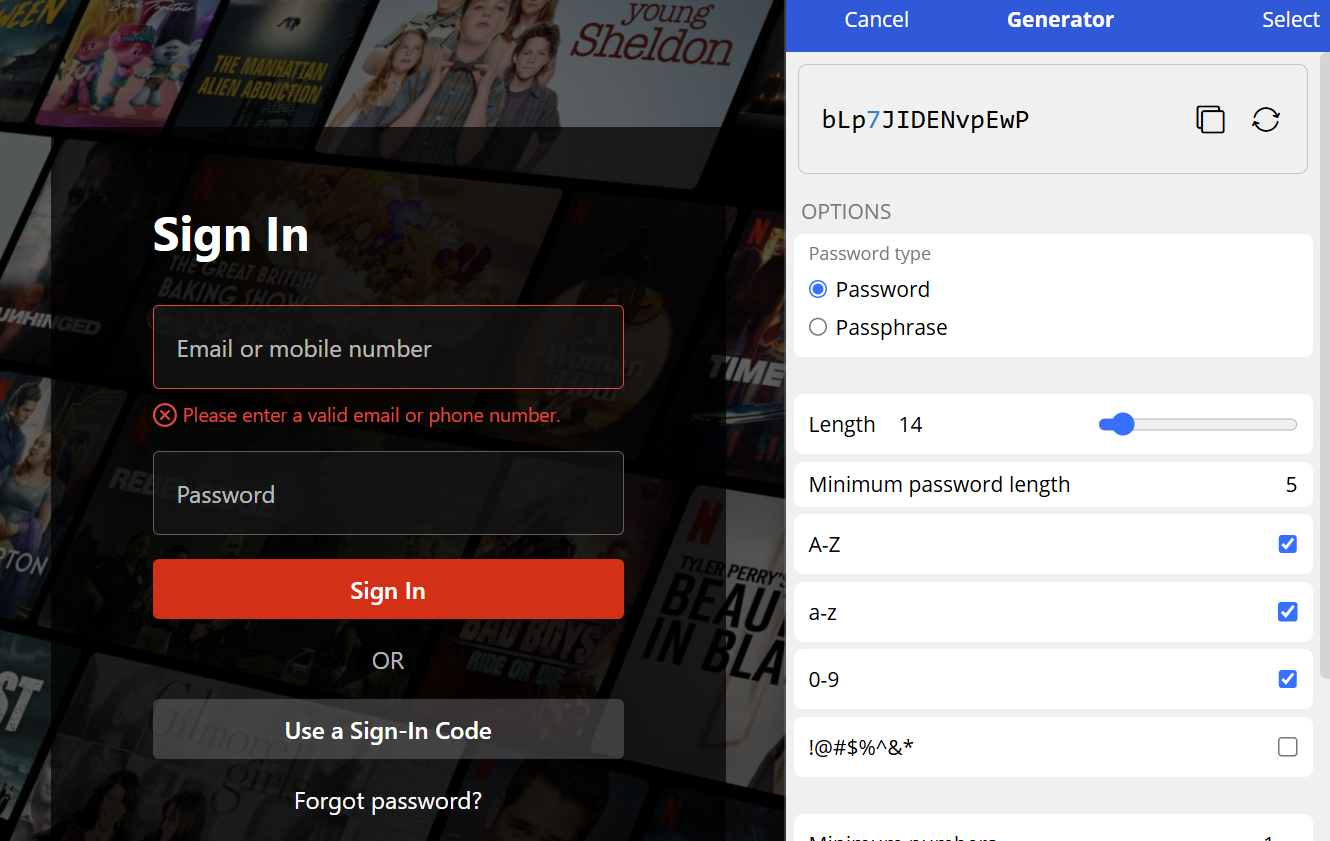Click the Email or mobile number field
1330x841 pixels.
coord(388,347)
